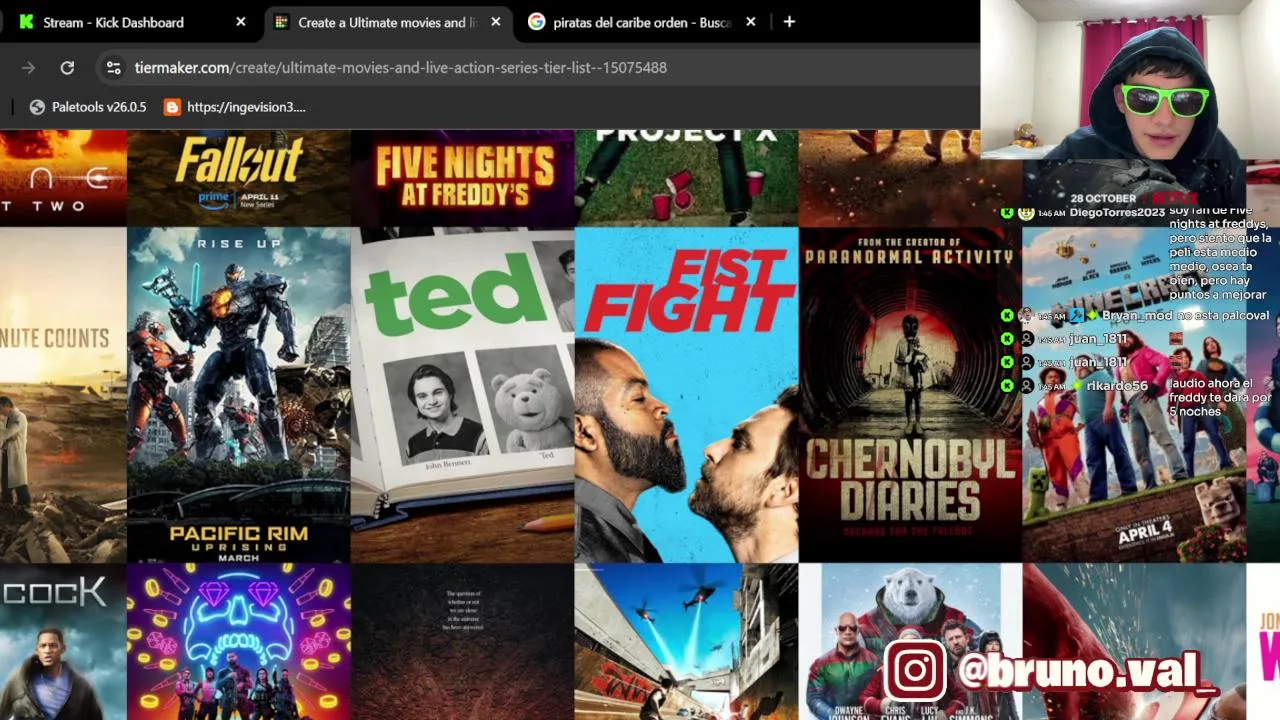Click the TierMaker favicon on the active tab

coord(281,22)
